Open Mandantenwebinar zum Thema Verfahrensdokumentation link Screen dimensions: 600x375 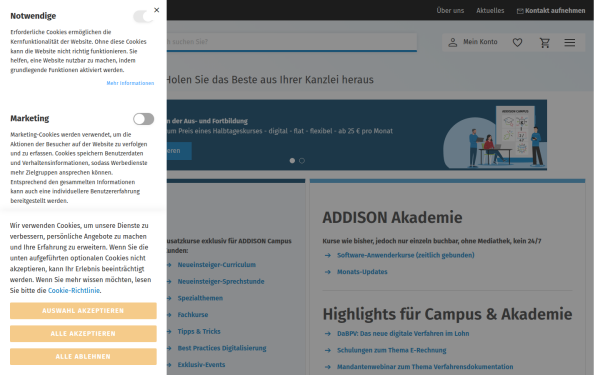tap(425, 367)
